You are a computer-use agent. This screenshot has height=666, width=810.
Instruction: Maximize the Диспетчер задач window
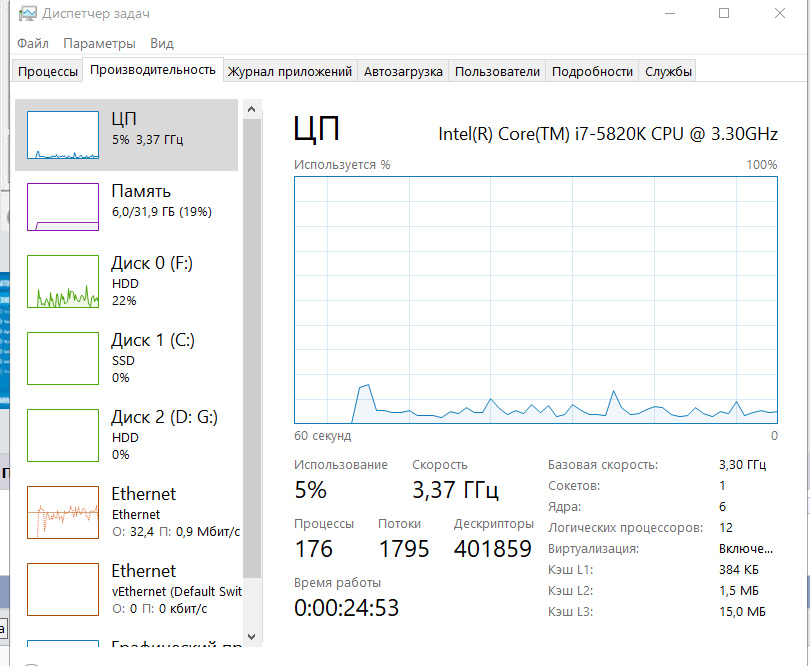pyautogui.click(x=724, y=13)
